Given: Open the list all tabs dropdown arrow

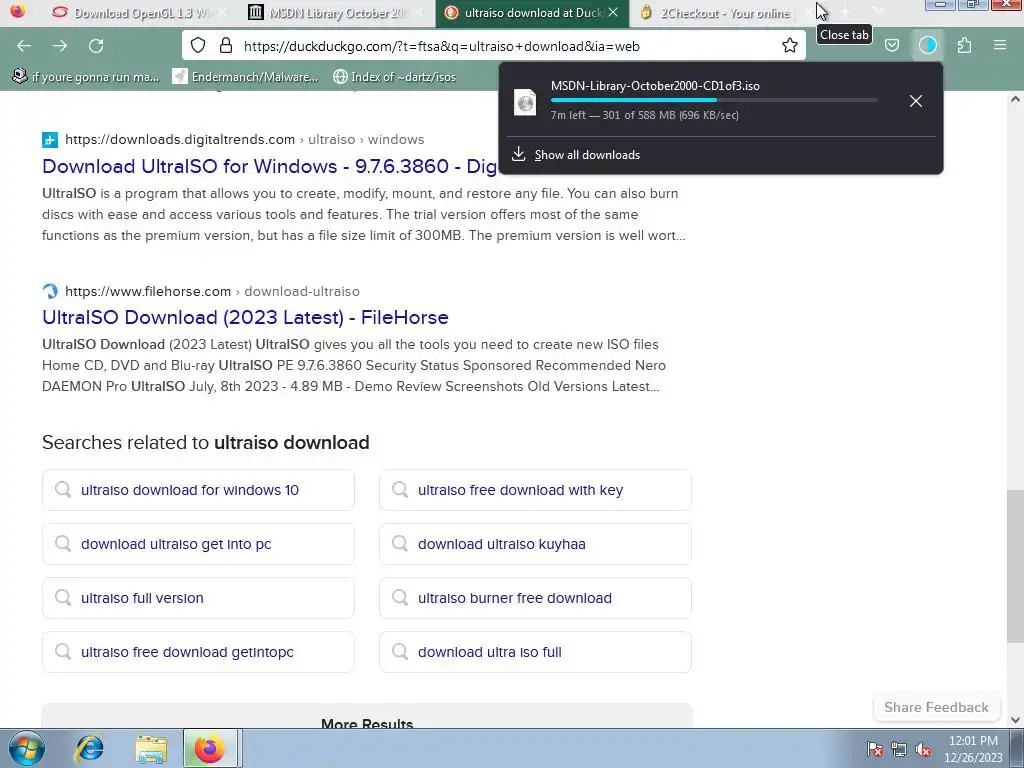Looking at the screenshot, I should pyautogui.click(x=878, y=10).
